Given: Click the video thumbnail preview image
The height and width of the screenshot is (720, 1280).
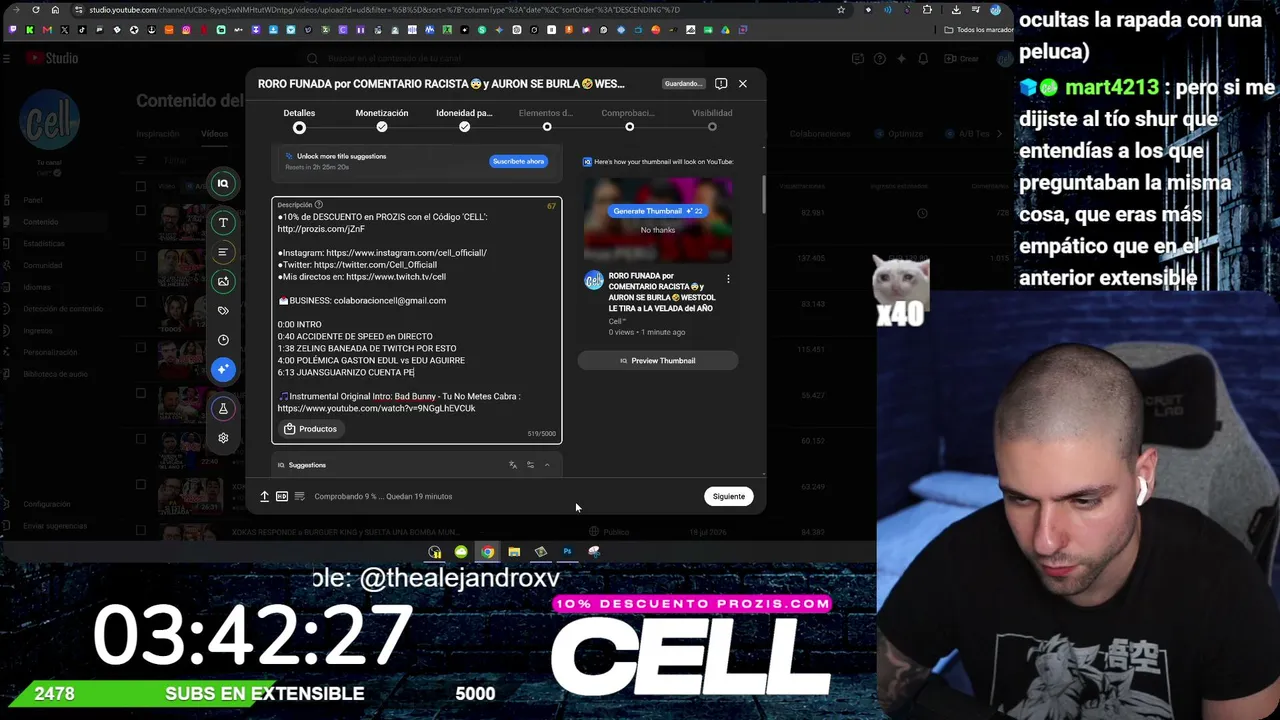Looking at the screenshot, I should (658, 220).
